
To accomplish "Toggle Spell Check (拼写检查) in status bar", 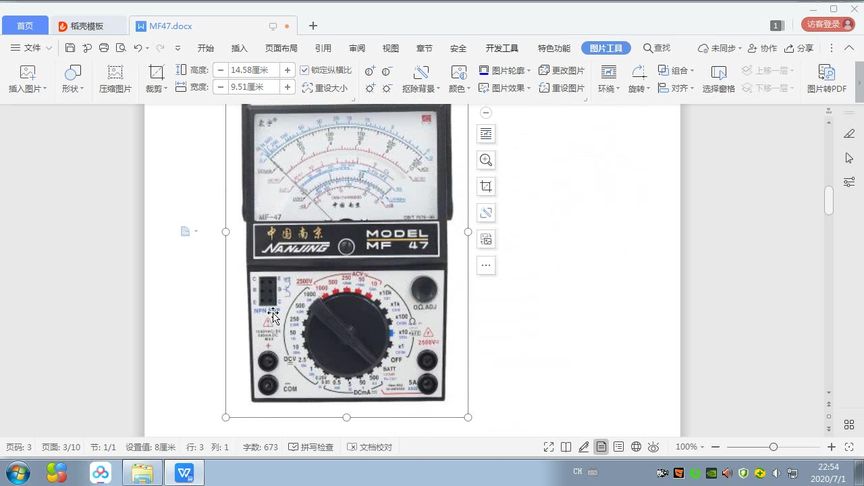I will 311,447.
